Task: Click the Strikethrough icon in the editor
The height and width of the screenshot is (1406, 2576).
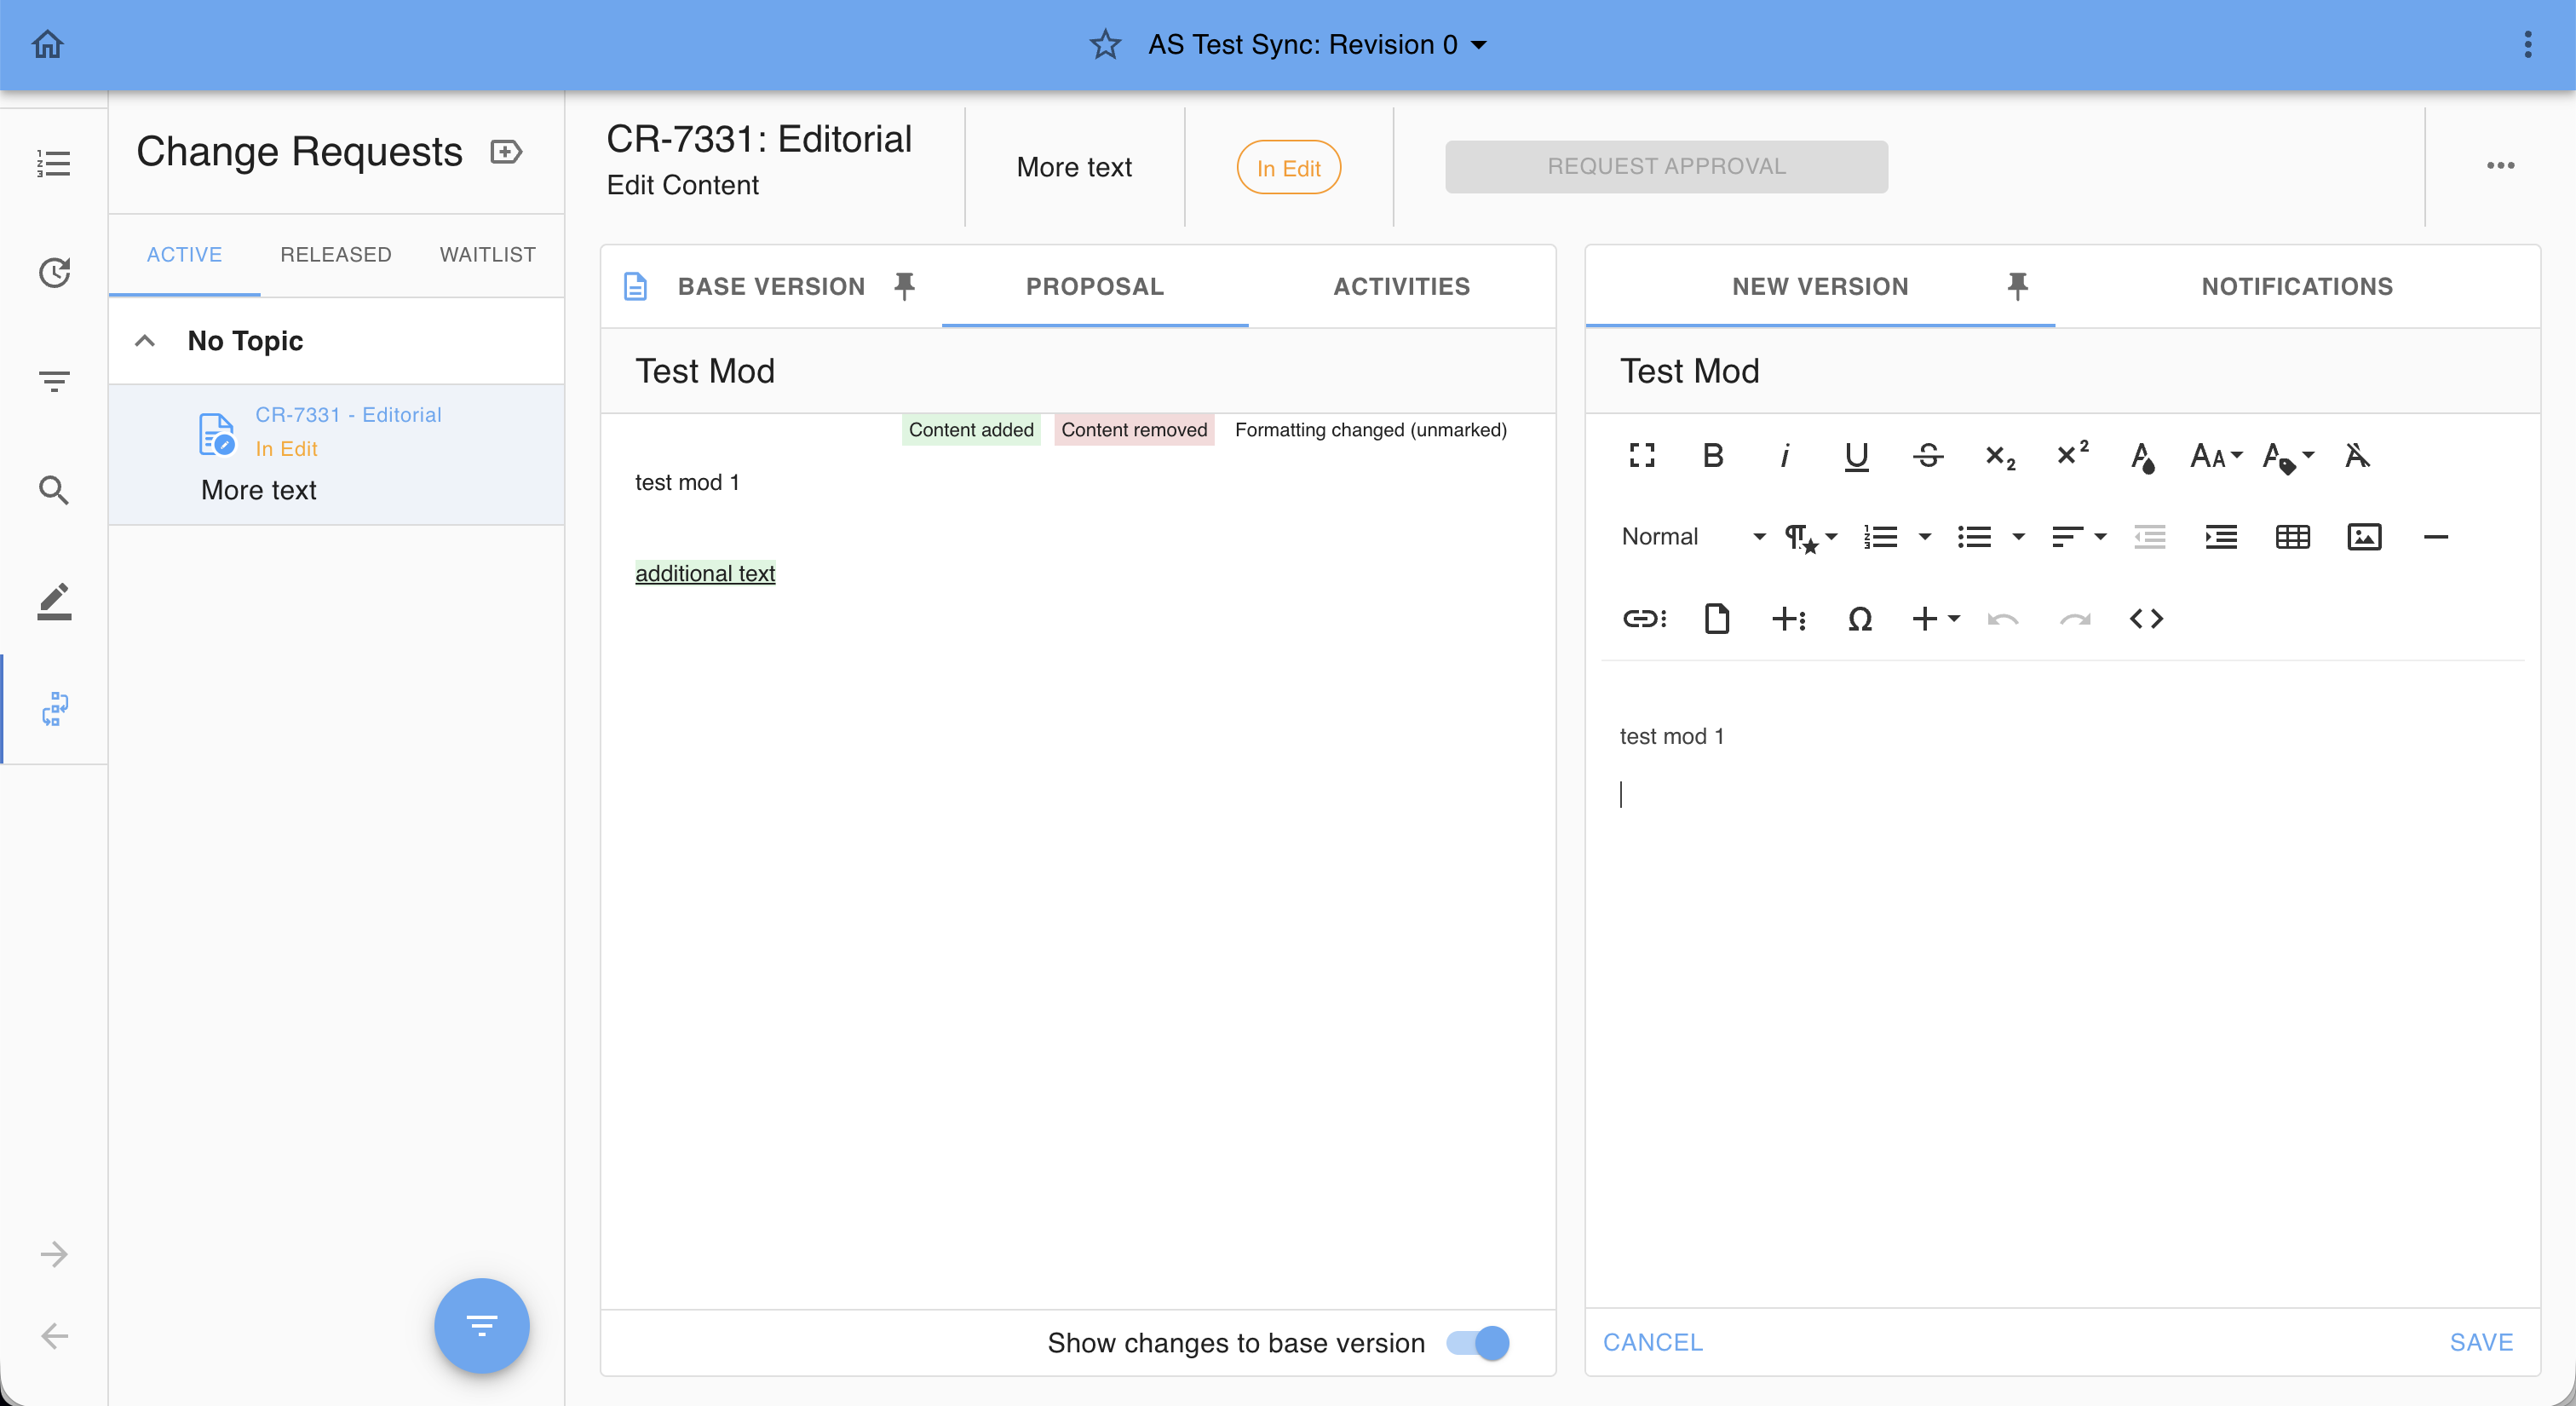Action: [1928, 456]
